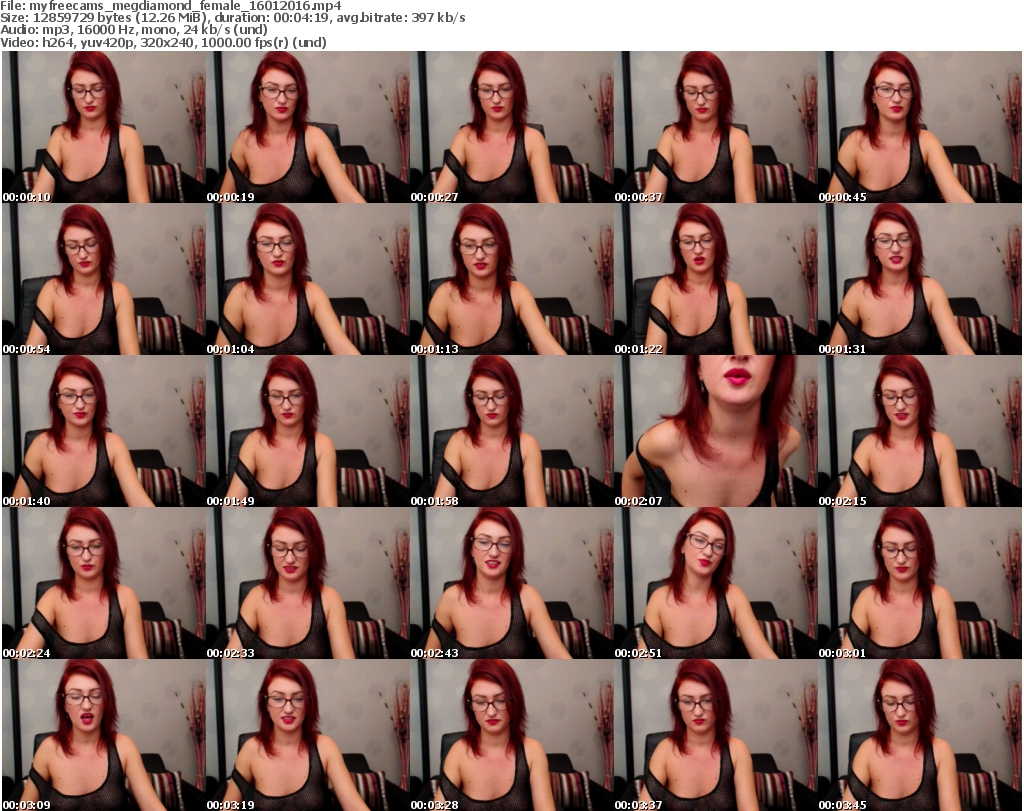Viewport: 1024px width, 811px height.
Task: Select the thumbnail stamped 00:01:22
Action: tap(716, 279)
